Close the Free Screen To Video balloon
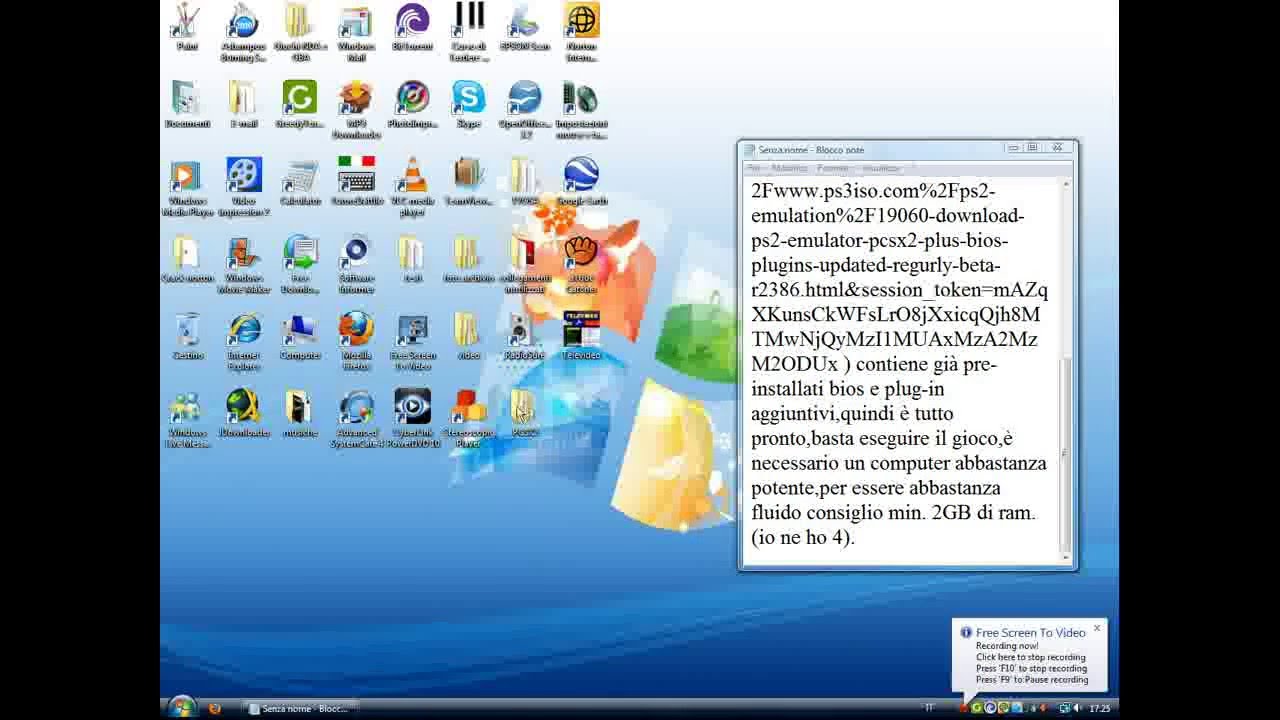 [1097, 628]
